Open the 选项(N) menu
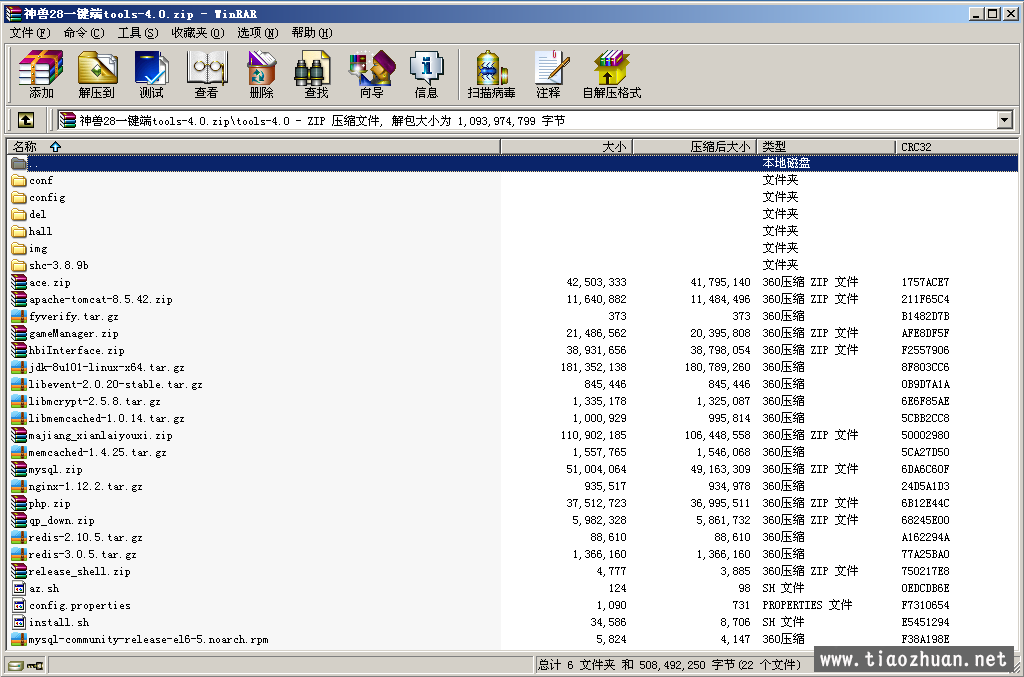The width and height of the screenshot is (1024, 677). (x=258, y=33)
